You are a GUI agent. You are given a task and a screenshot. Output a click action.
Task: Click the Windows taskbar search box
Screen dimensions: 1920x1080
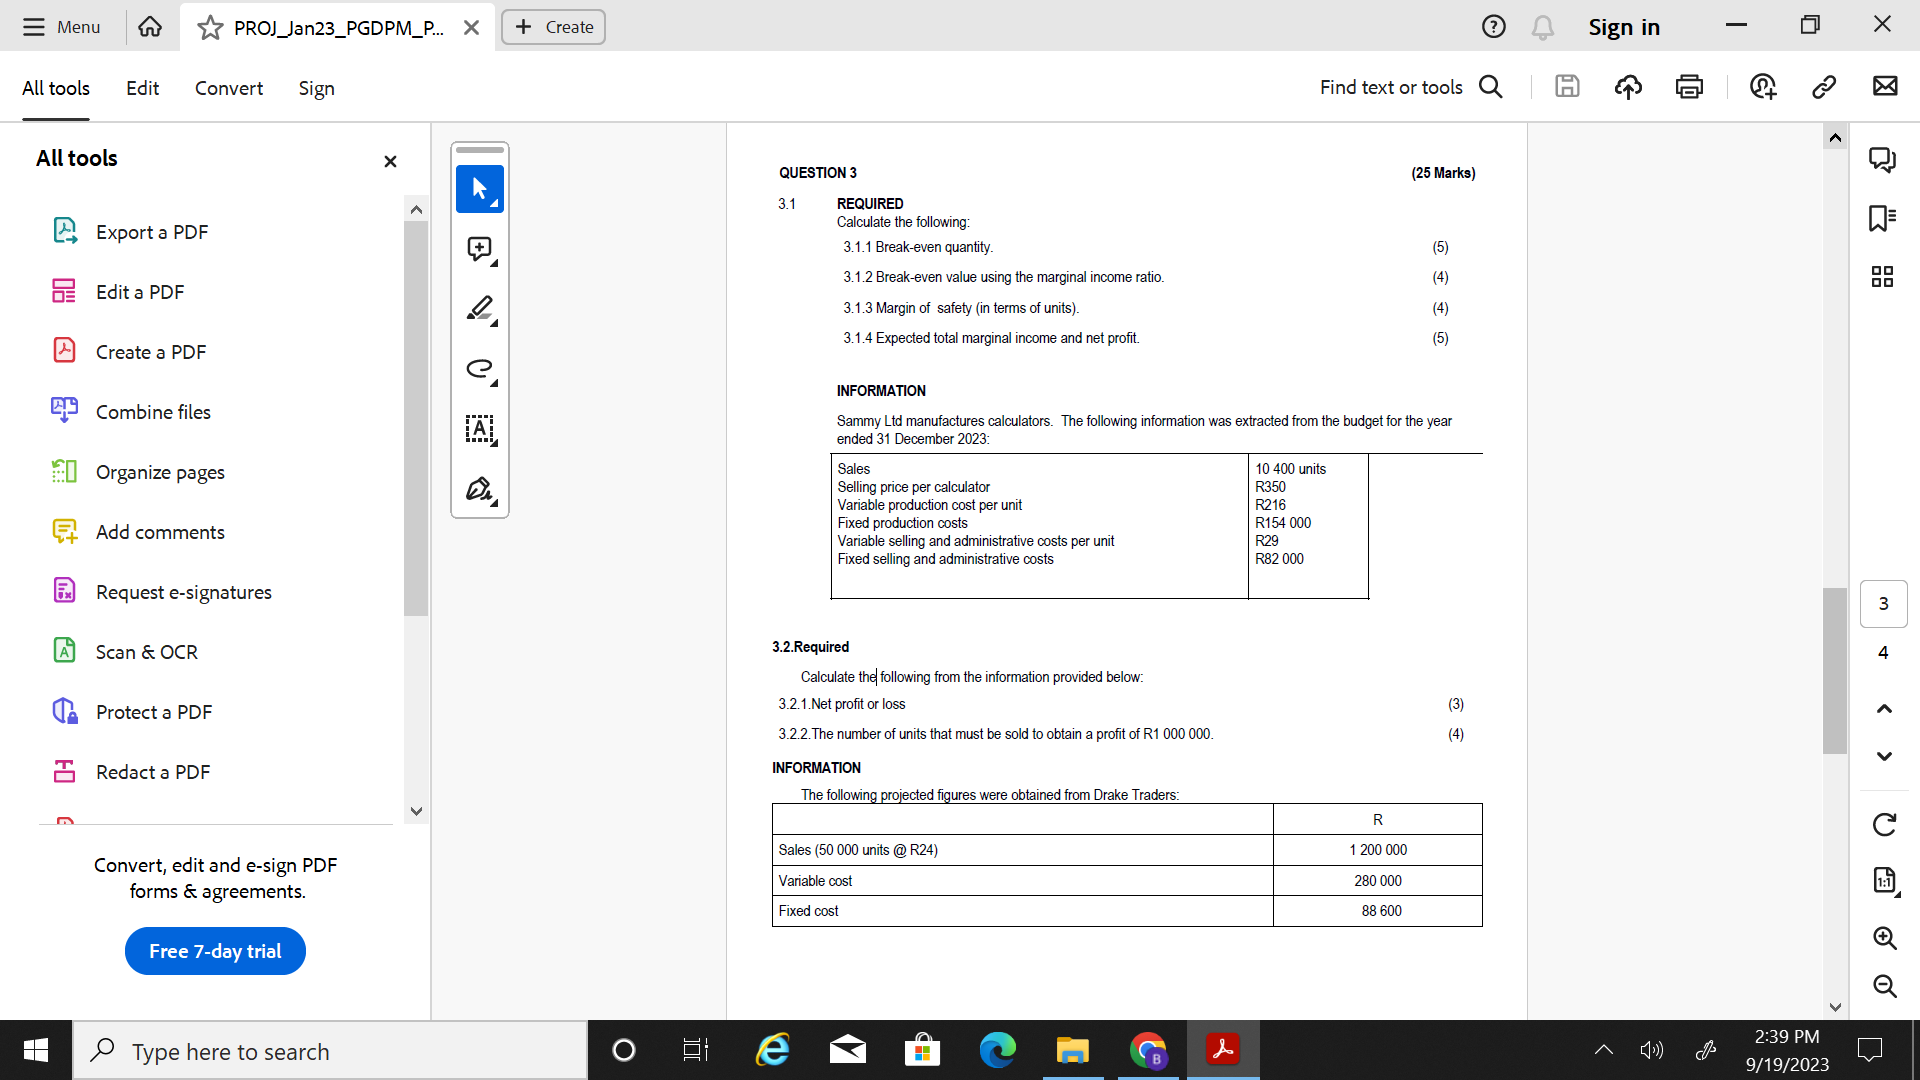pos(330,1051)
